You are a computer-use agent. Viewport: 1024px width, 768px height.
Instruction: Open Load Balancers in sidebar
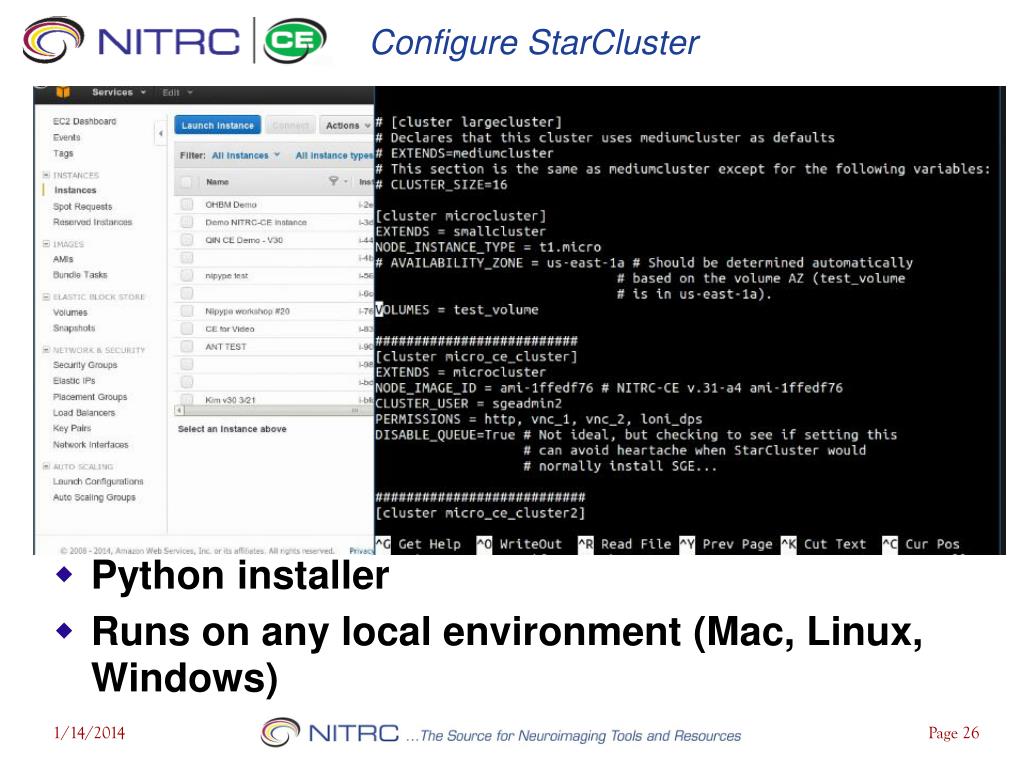click(x=84, y=413)
